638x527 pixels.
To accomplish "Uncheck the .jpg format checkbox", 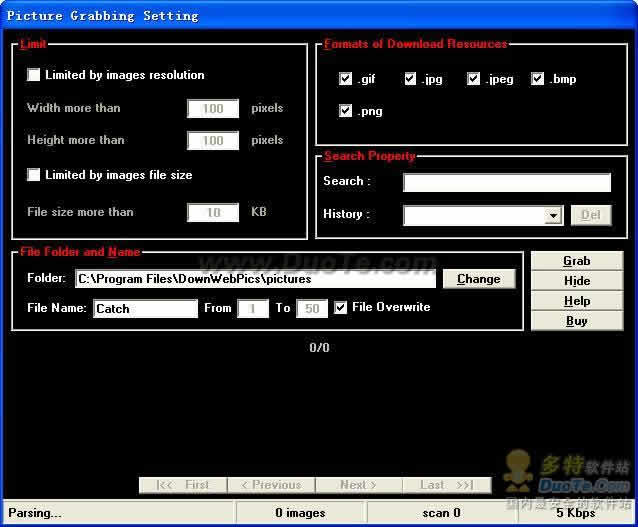I will (410, 79).
